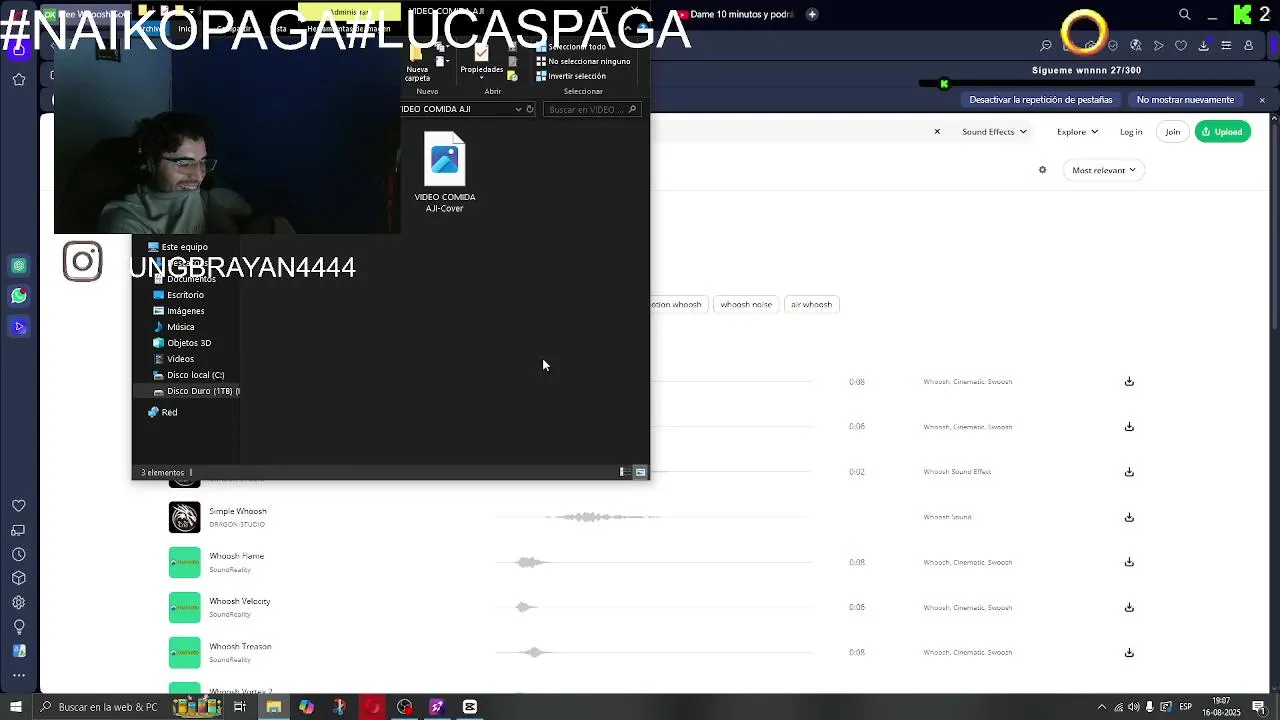Click the Join button on Pixabay
This screenshot has width=1280, height=720.
point(1172,132)
